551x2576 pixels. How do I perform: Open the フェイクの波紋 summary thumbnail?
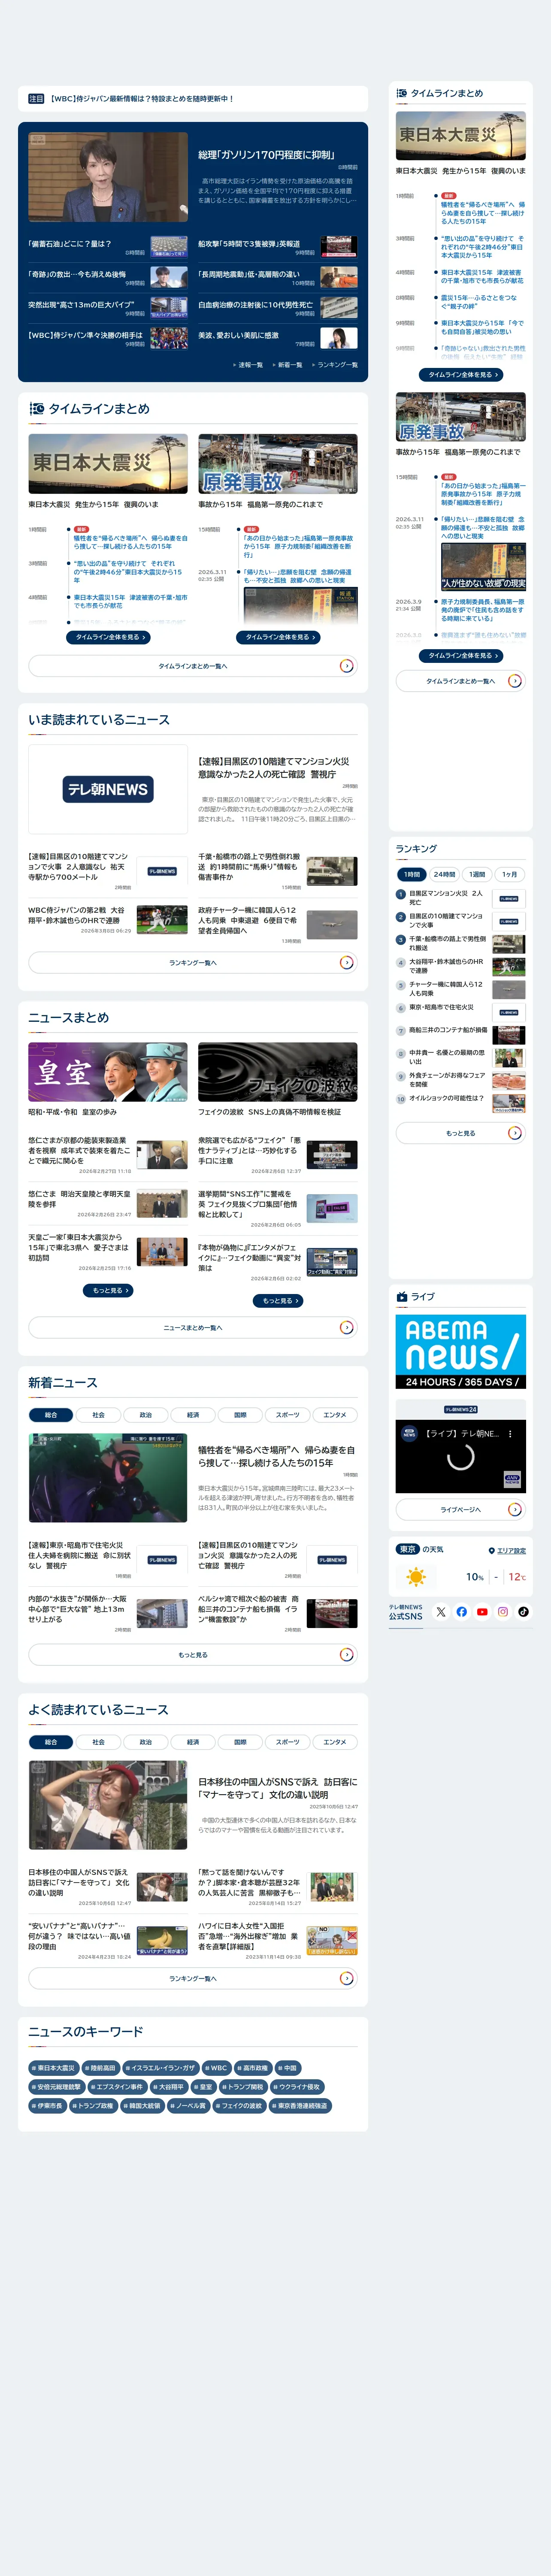[x=278, y=1072]
